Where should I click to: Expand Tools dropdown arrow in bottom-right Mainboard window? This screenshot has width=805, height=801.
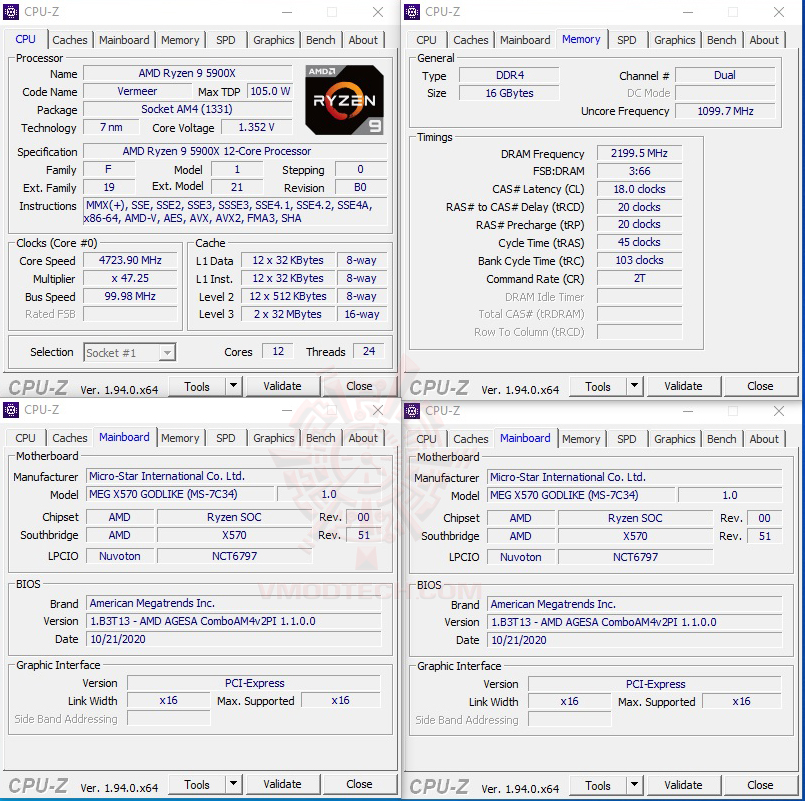(634, 785)
